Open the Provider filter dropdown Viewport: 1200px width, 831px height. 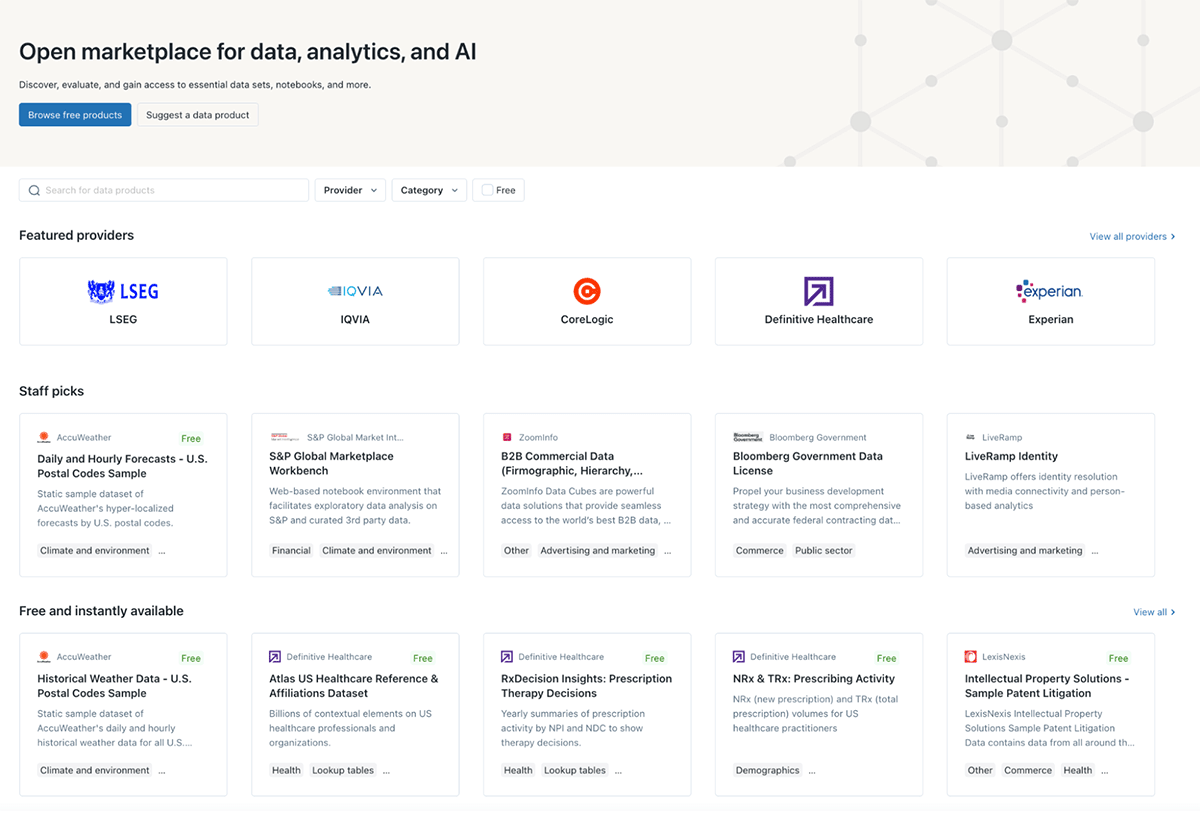coord(350,190)
